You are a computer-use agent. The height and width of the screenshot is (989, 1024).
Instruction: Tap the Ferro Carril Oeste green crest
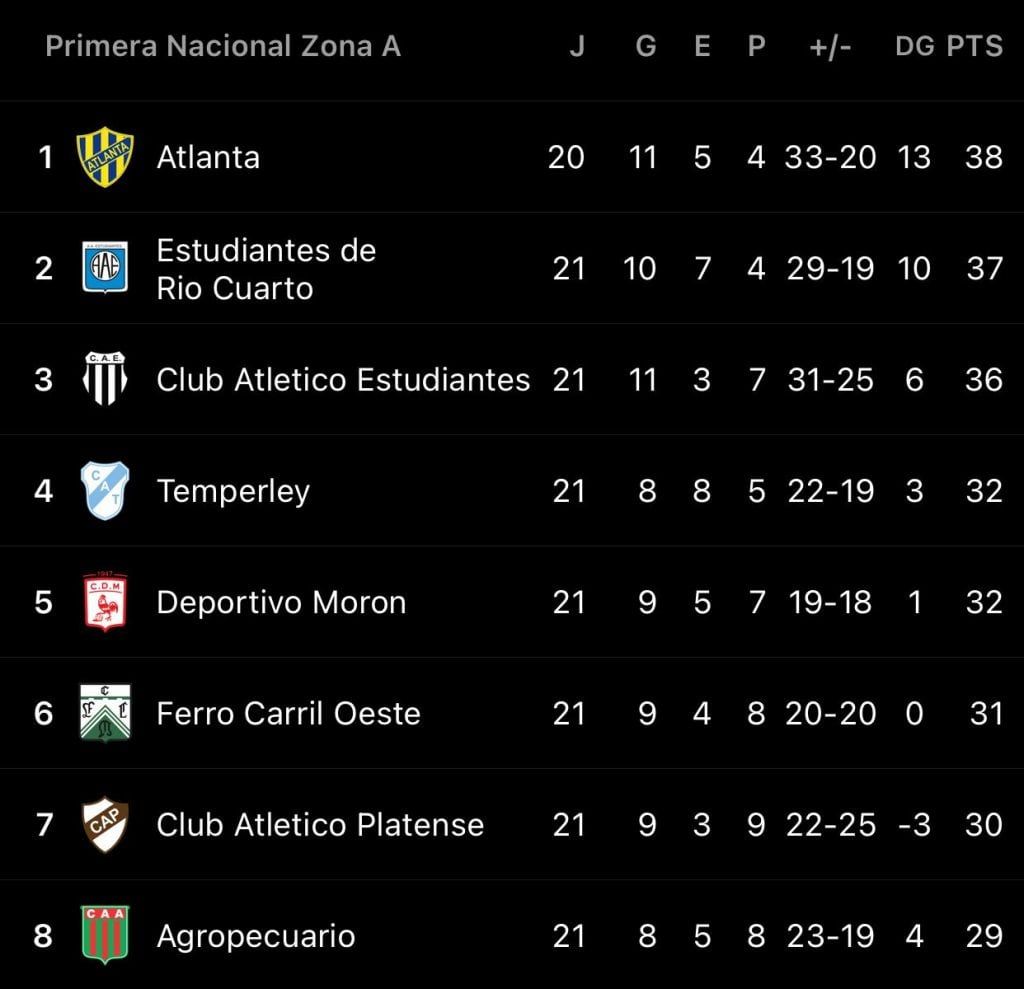(105, 713)
